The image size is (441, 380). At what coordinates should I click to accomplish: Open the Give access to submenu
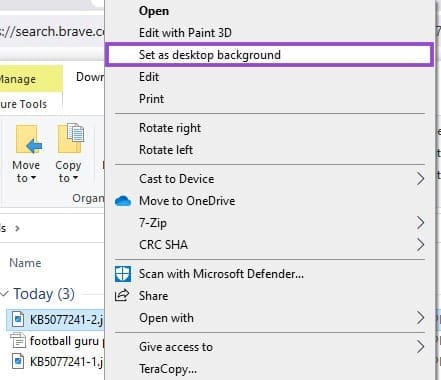[x=269, y=347]
